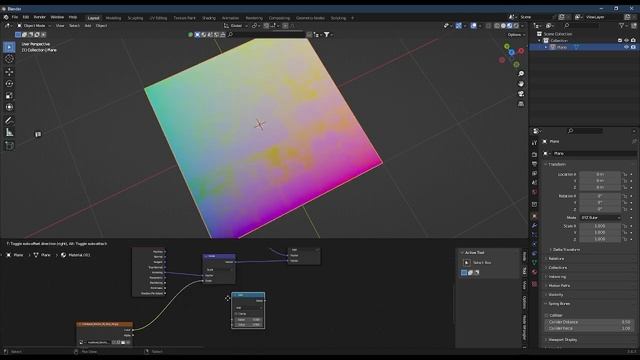The width and height of the screenshot is (640, 360).
Task: Open the Window menu
Action: (57, 17)
